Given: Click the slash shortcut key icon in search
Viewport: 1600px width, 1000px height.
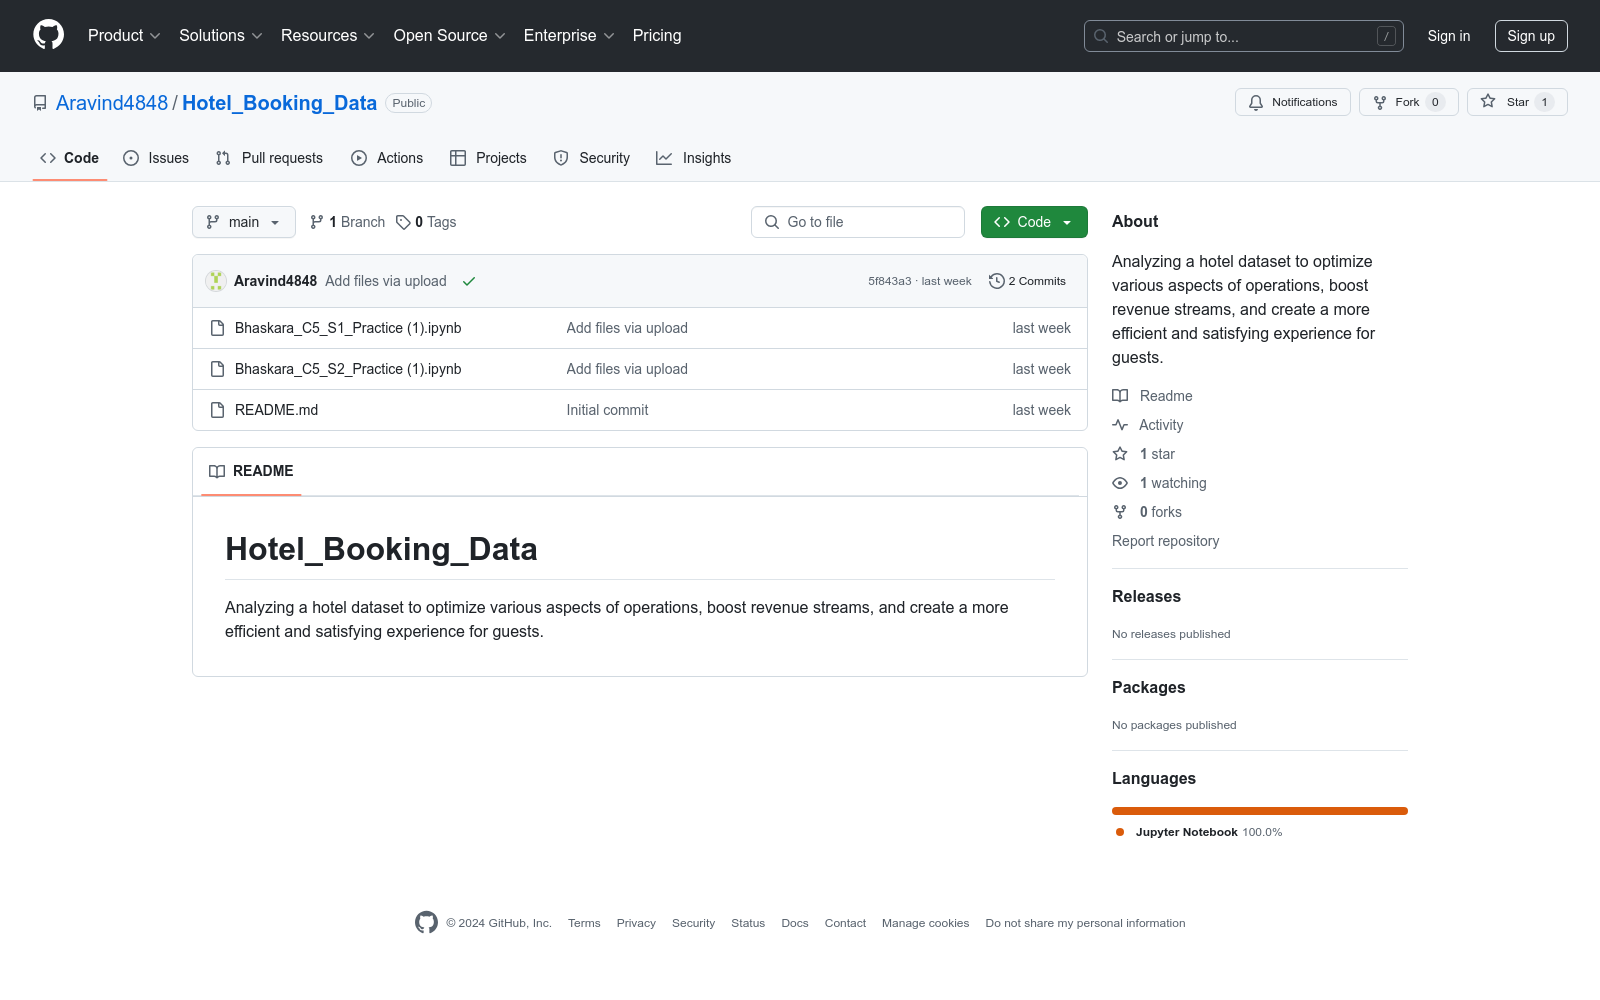Looking at the screenshot, I should pos(1386,36).
